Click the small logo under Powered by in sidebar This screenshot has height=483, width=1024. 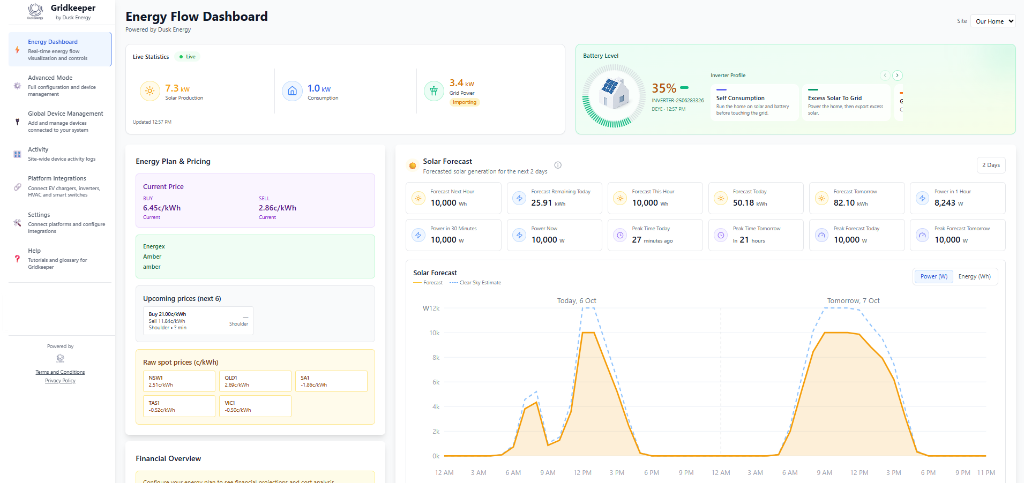coord(60,358)
